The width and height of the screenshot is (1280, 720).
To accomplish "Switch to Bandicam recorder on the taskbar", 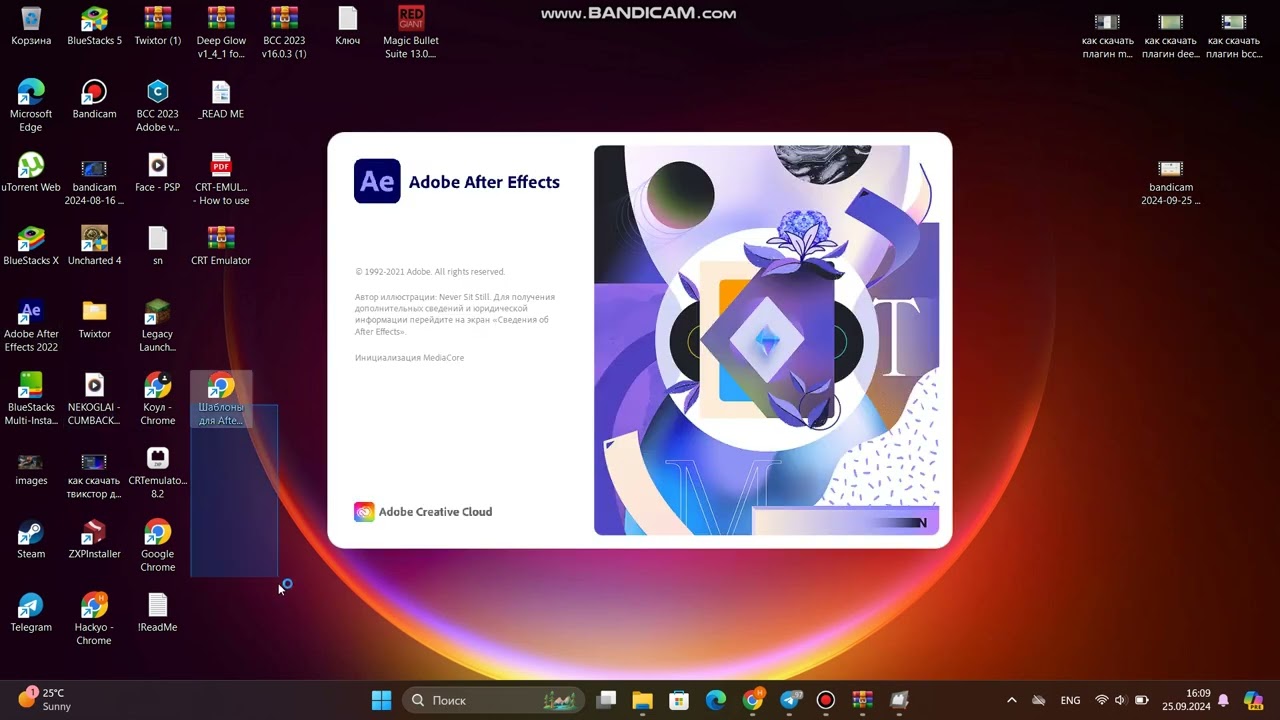I will [826, 700].
